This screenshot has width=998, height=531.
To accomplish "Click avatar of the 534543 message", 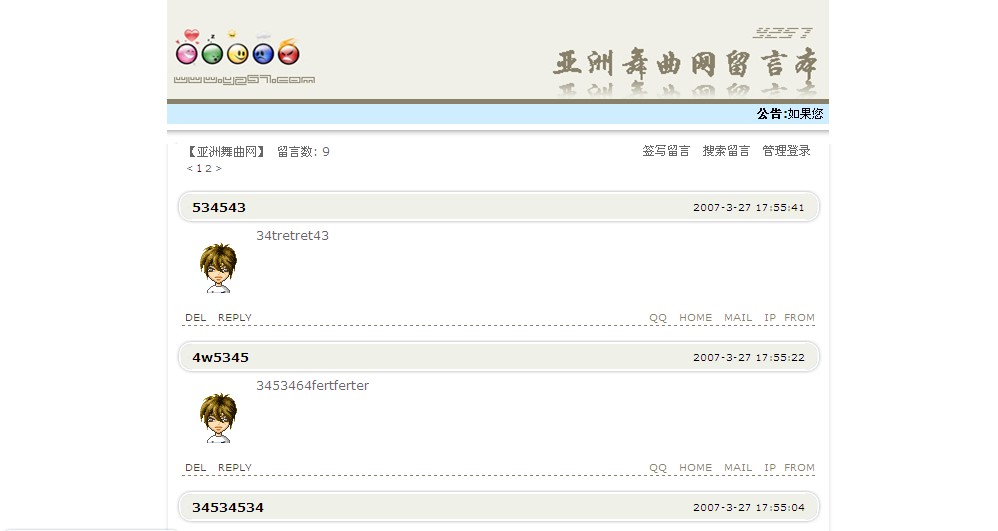I will [x=218, y=268].
